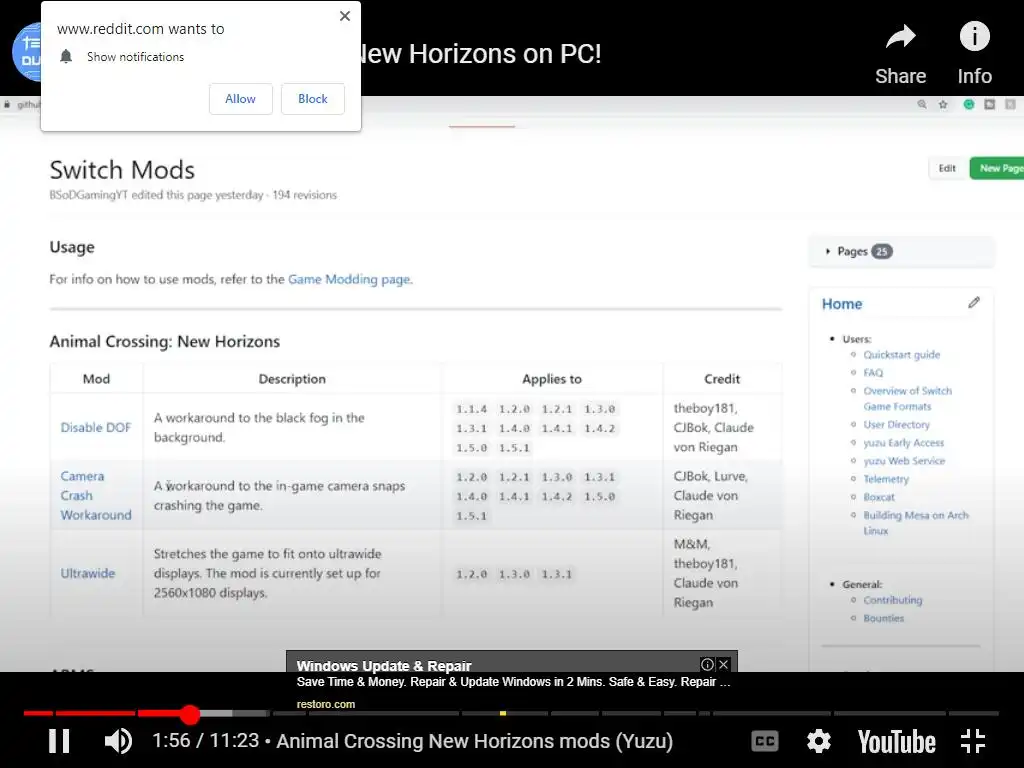Open Overview of Switch Game Formats
The image size is (1024, 768).
[x=908, y=398]
